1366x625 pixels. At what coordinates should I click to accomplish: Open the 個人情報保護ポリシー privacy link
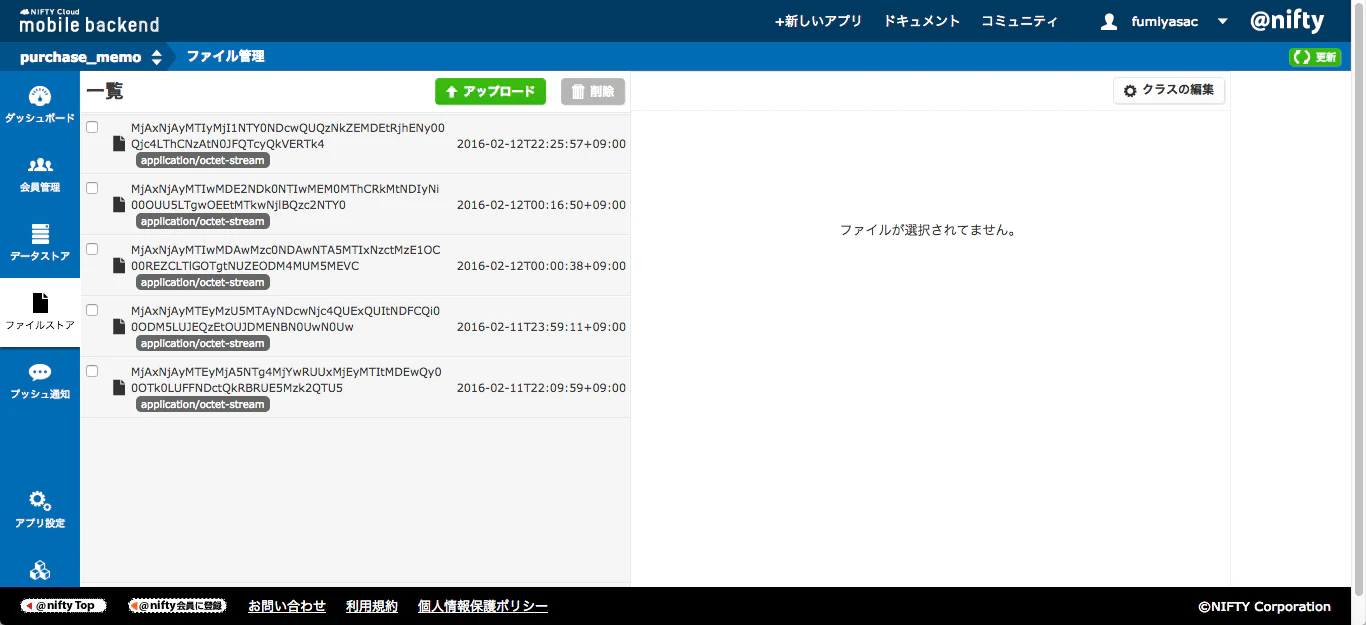[483, 606]
